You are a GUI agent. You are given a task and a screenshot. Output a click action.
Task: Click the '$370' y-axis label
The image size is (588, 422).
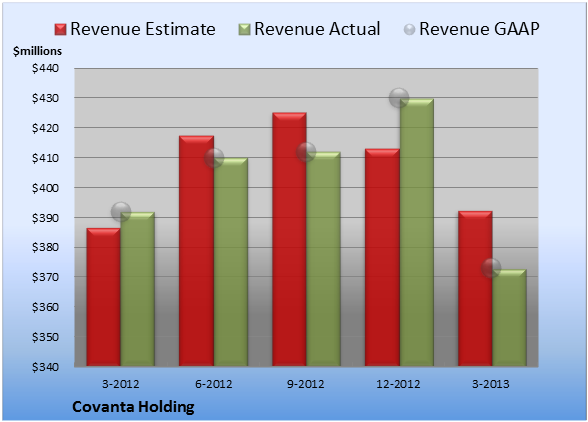45,277
